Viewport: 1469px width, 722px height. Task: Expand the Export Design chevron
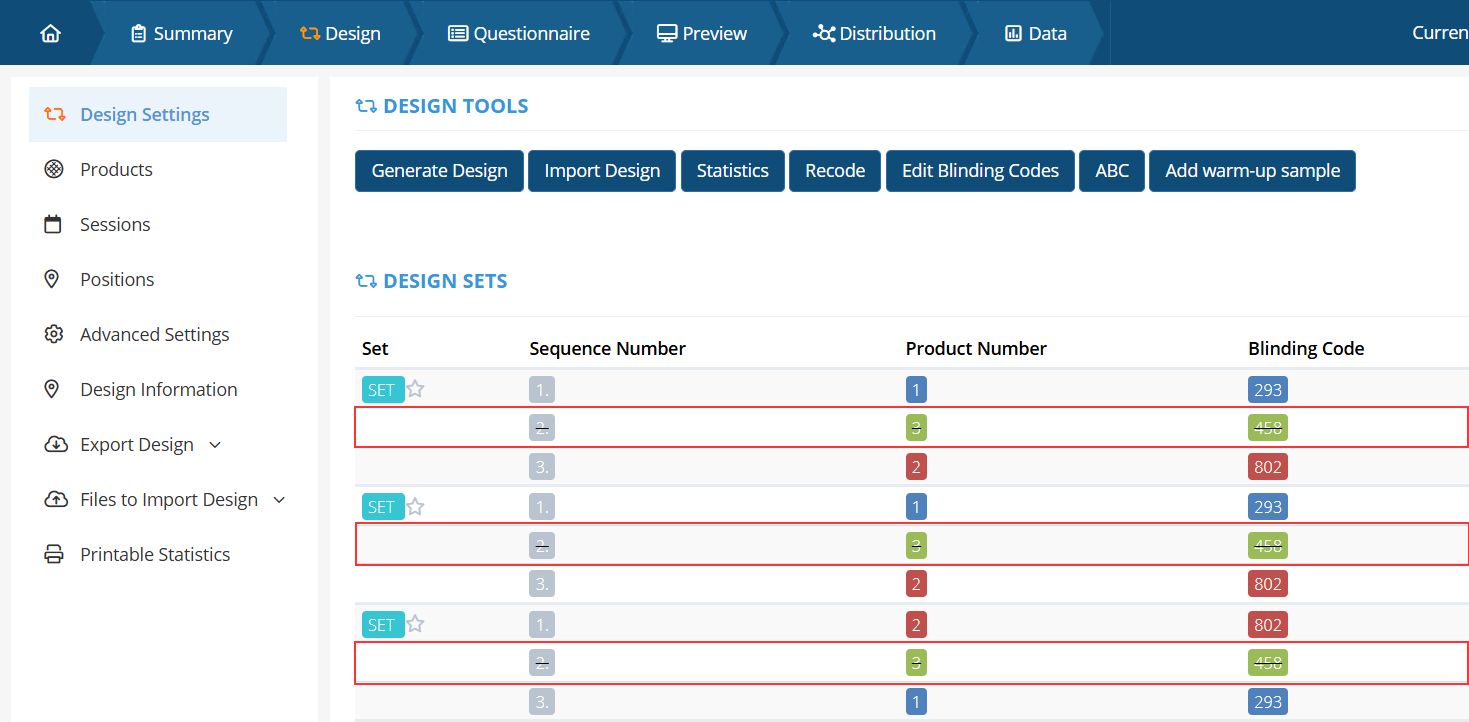[x=215, y=445]
